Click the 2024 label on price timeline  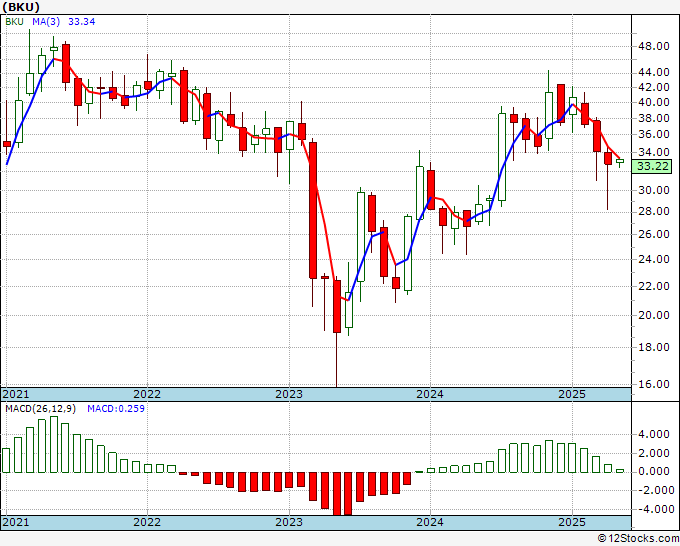click(x=430, y=394)
